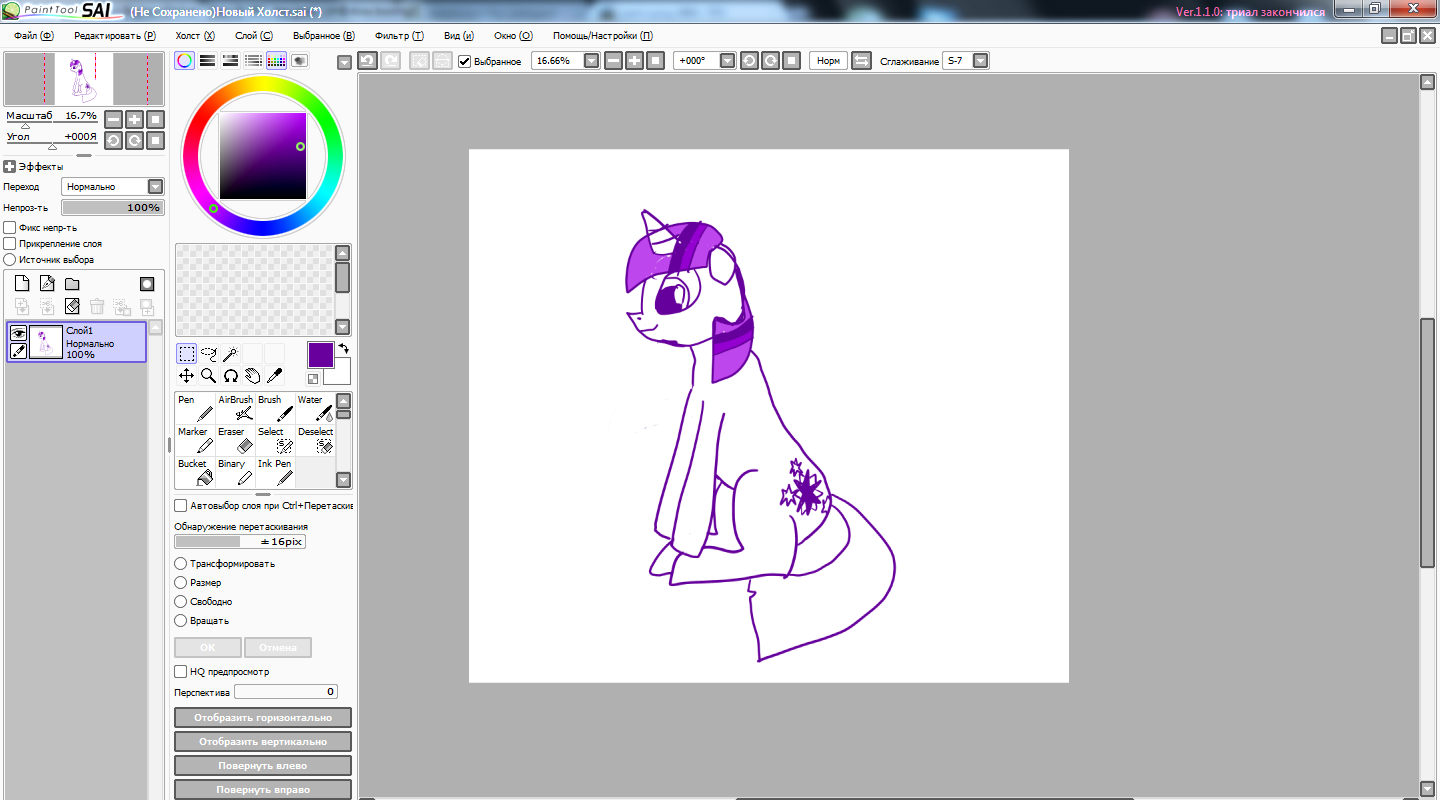
Task: Select the Вращать radio option
Action: click(x=181, y=621)
